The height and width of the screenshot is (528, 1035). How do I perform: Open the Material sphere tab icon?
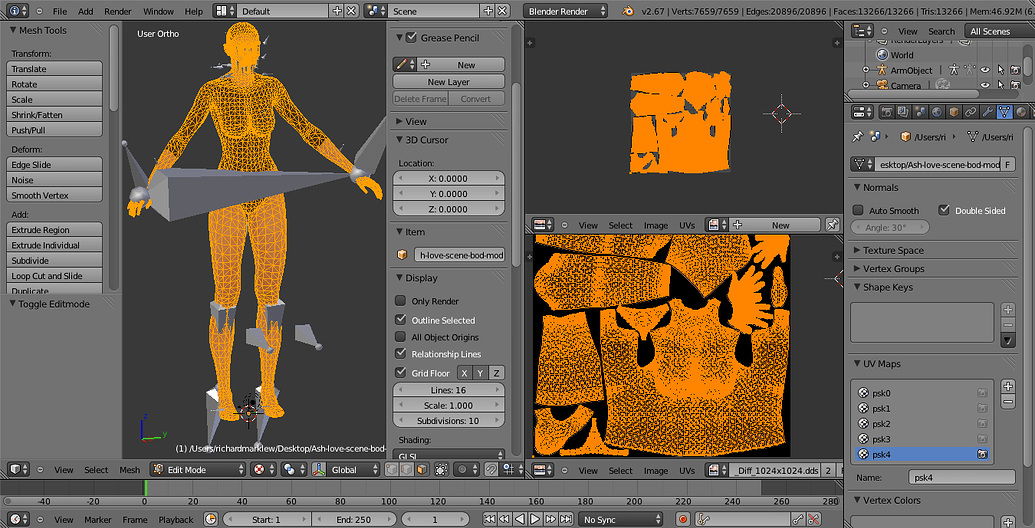coord(1022,112)
